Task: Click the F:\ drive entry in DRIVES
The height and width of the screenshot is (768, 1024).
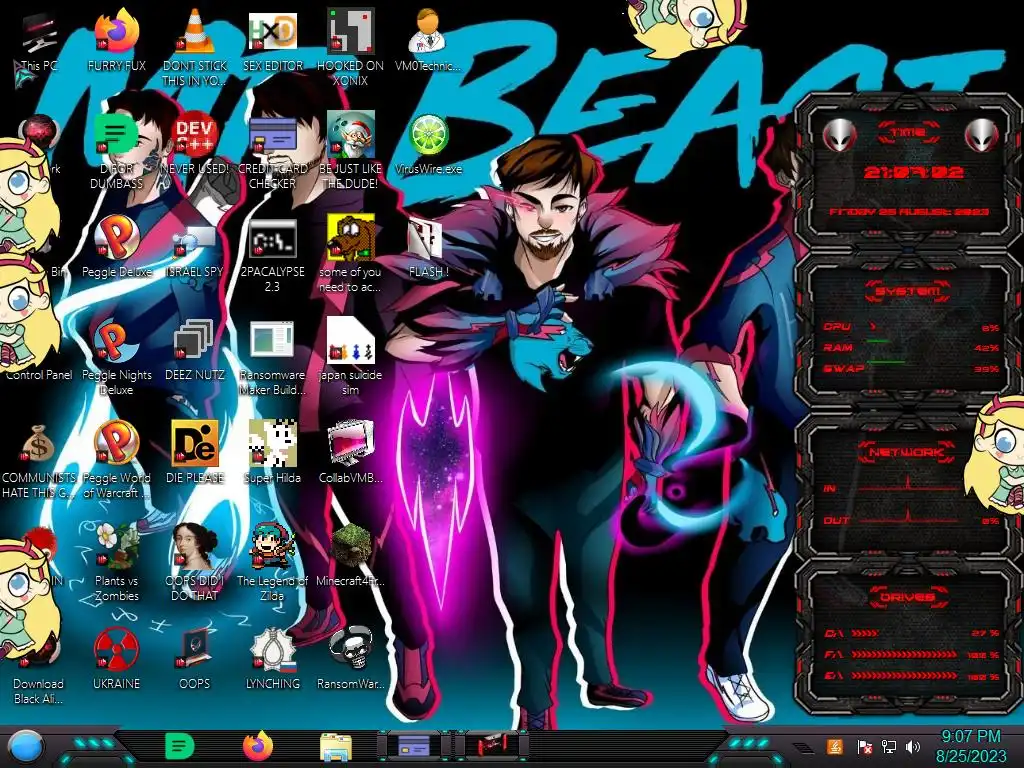Action: (x=910, y=654)
